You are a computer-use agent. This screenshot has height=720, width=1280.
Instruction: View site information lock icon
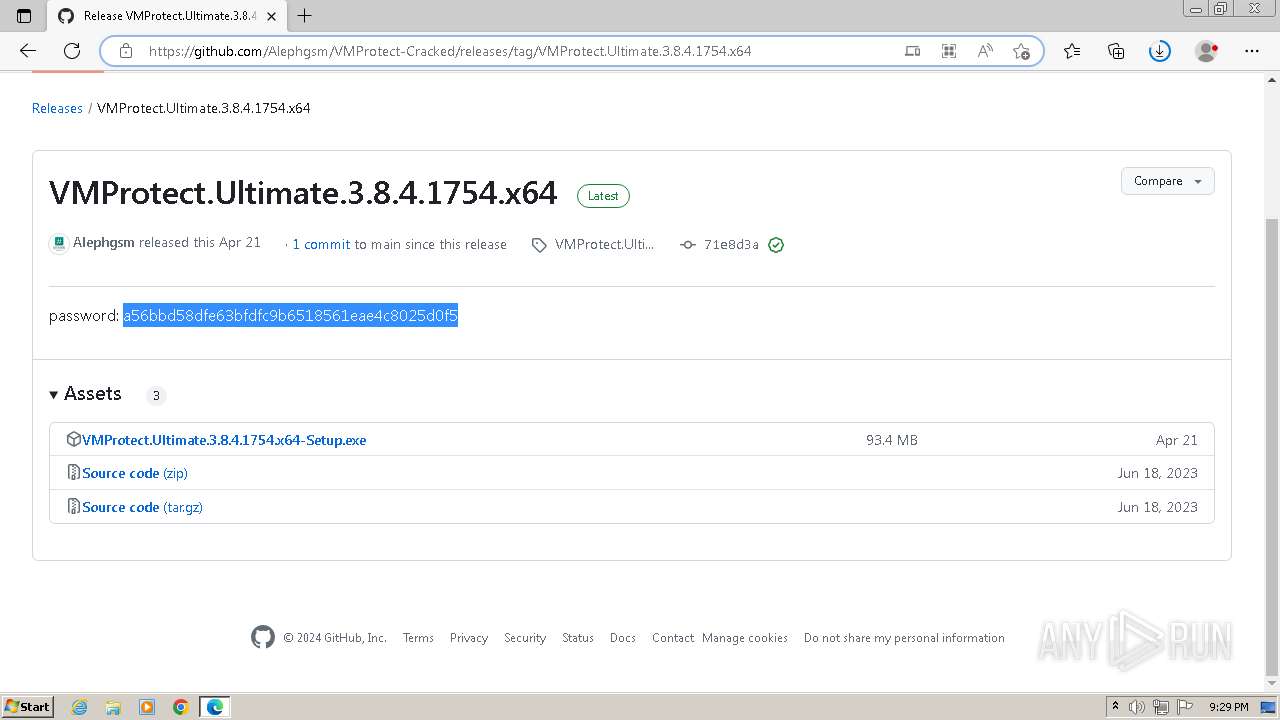126,51
